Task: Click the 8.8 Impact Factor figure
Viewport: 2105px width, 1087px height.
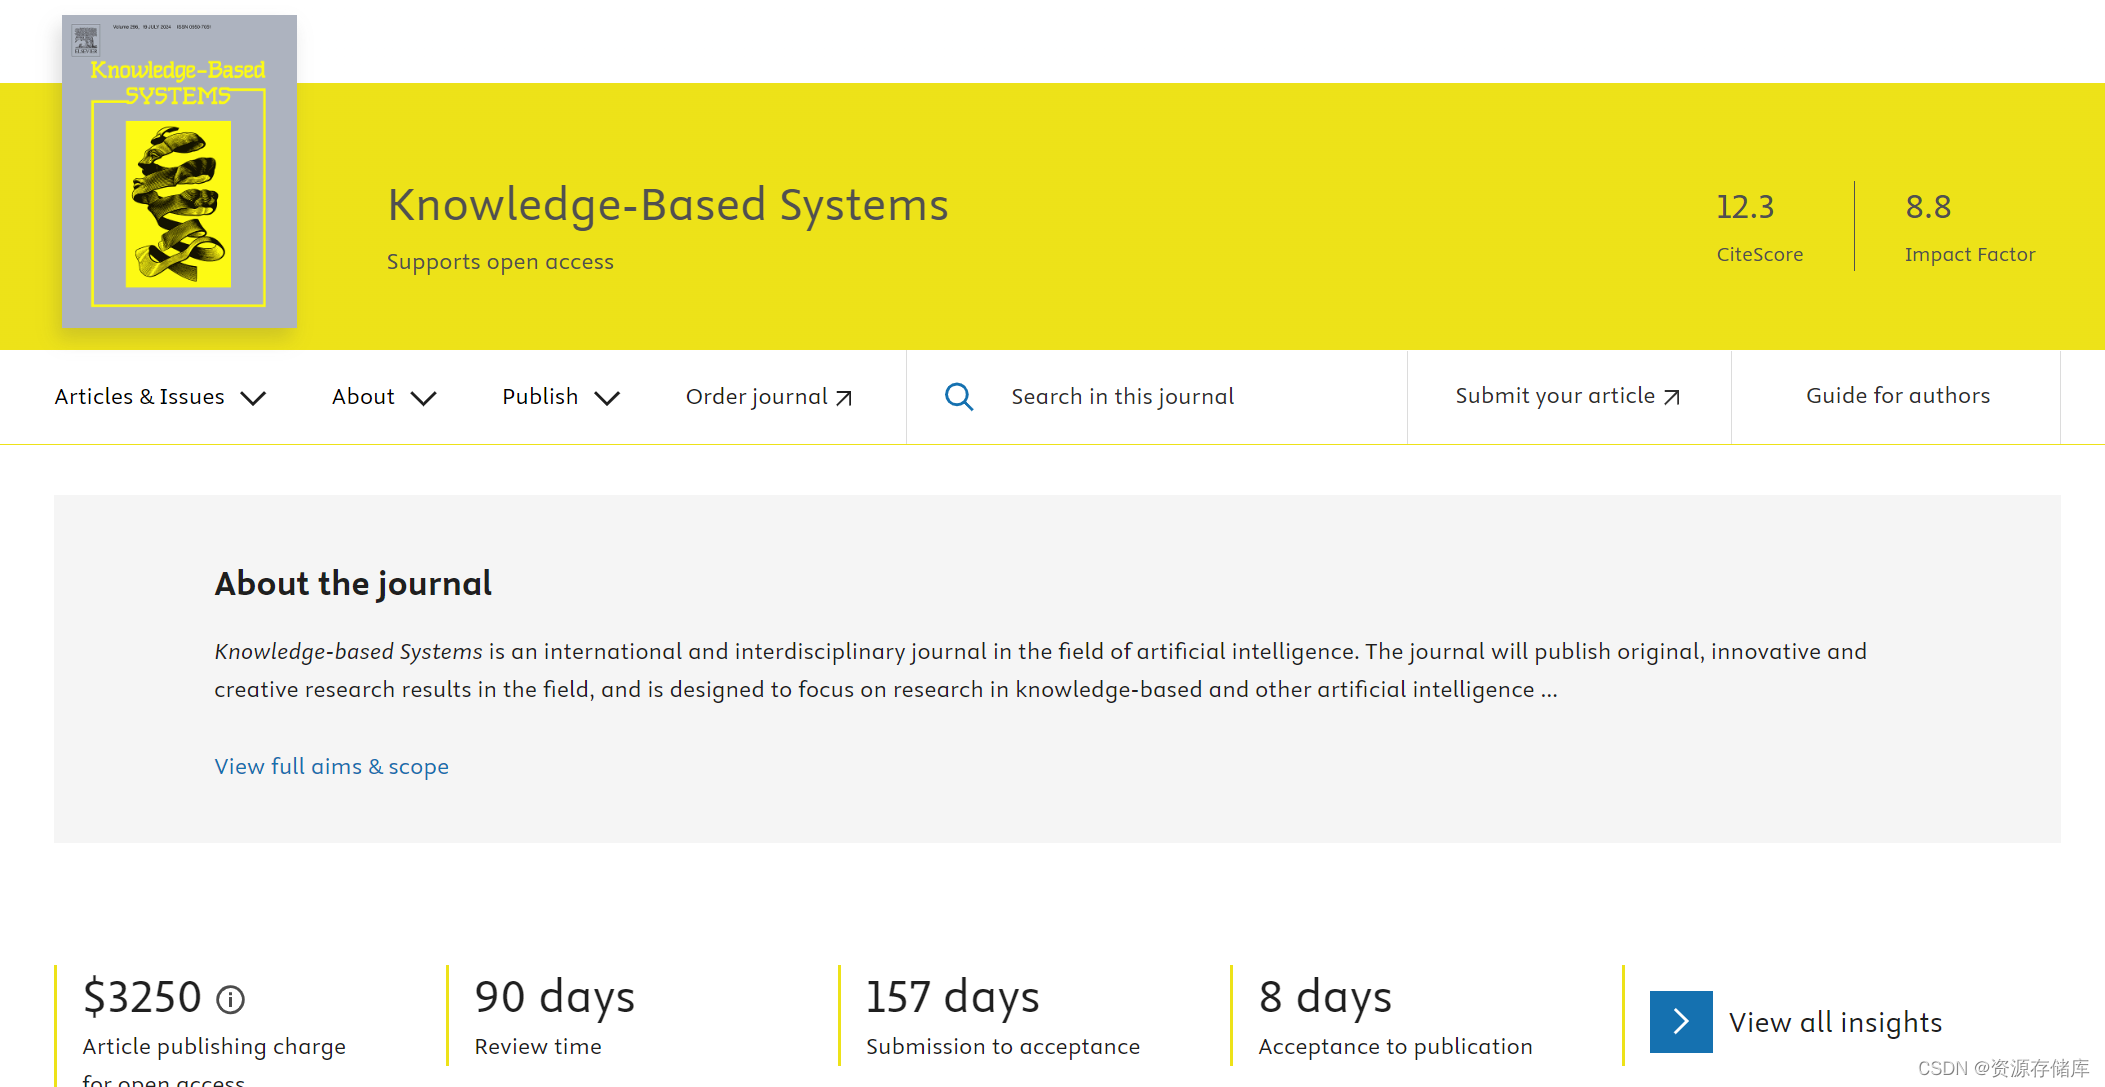Action: (x=1928, y=207)
